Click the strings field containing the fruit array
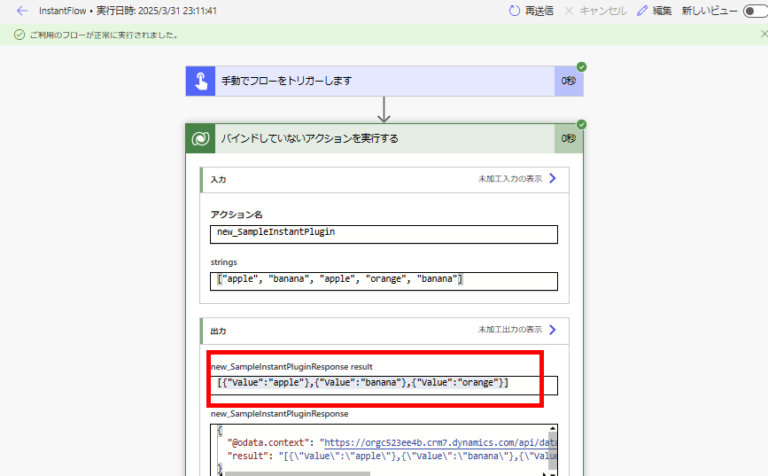The height and width of the screenshot is (476, 768). (384, 280)
